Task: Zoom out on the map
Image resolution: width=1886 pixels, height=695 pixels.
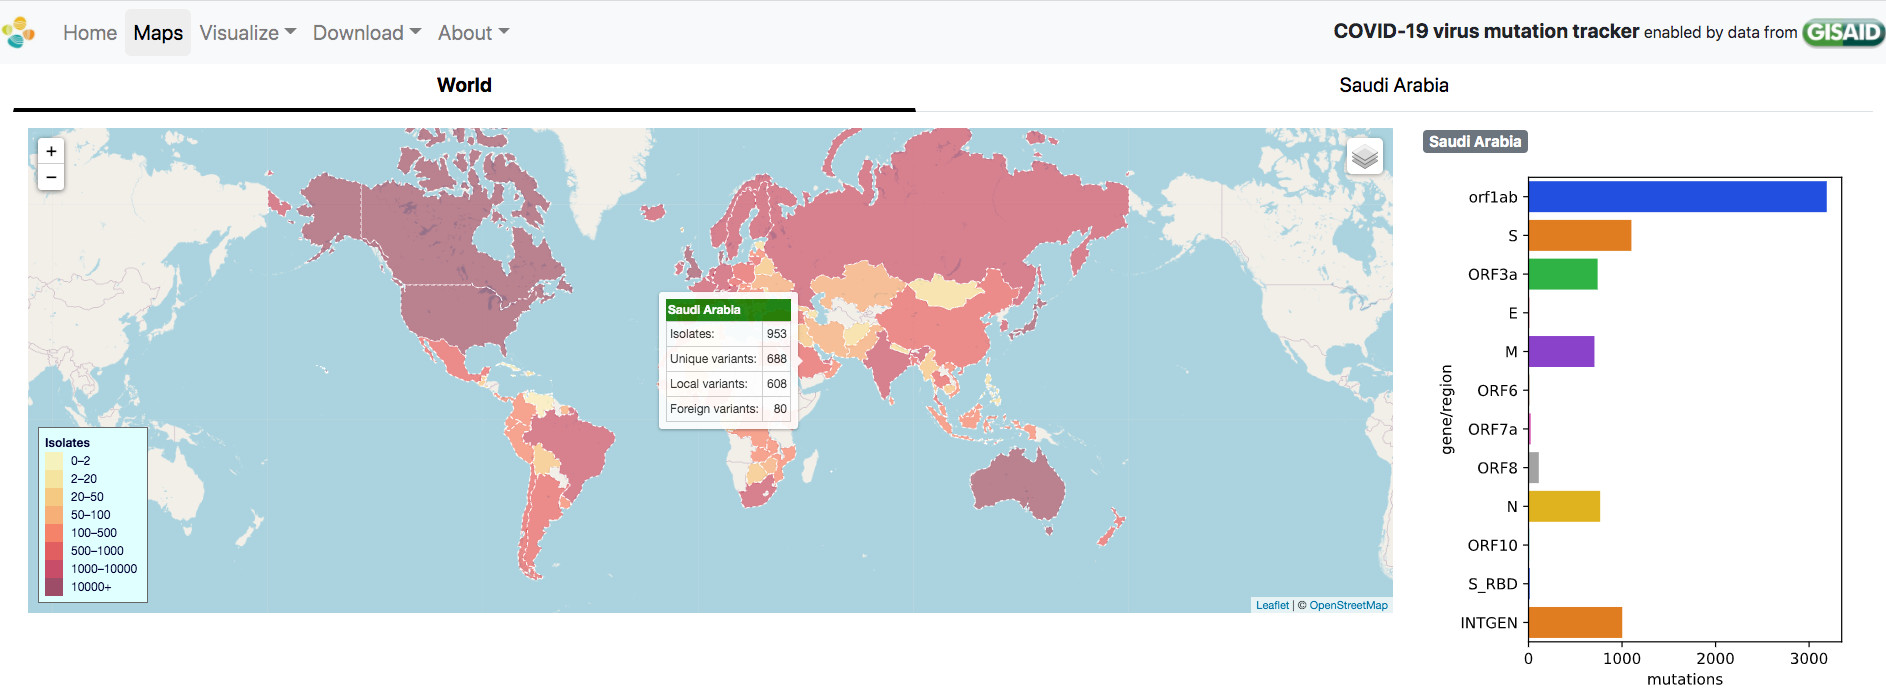Action: (51, 177)
